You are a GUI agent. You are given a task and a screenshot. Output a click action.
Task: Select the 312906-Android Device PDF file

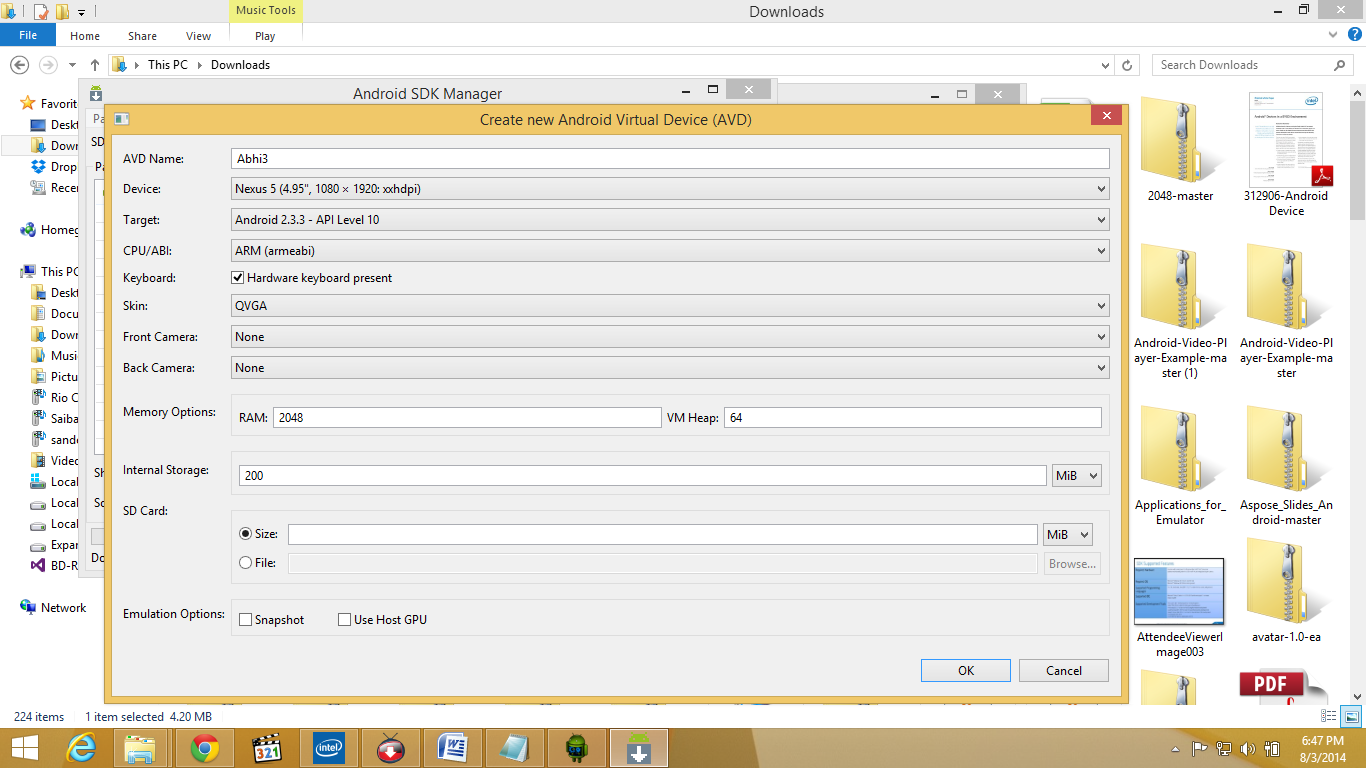1286,154
